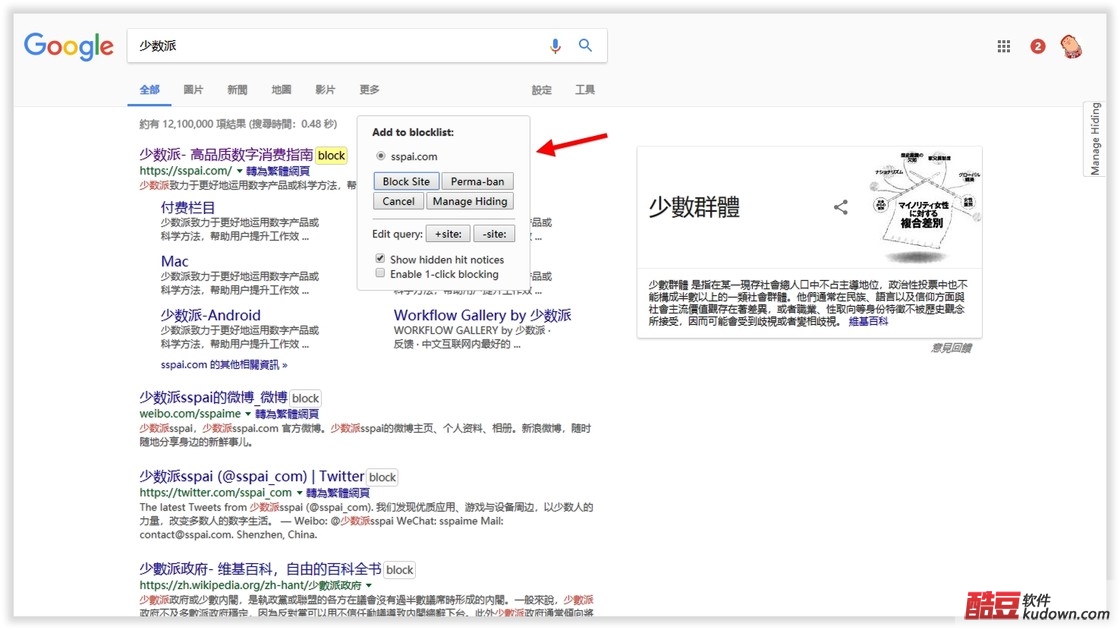This screenshot has height=630, width=1120.
Task: Click 轉為繁體網頁 under Twitter result
Action: (338, 493)
